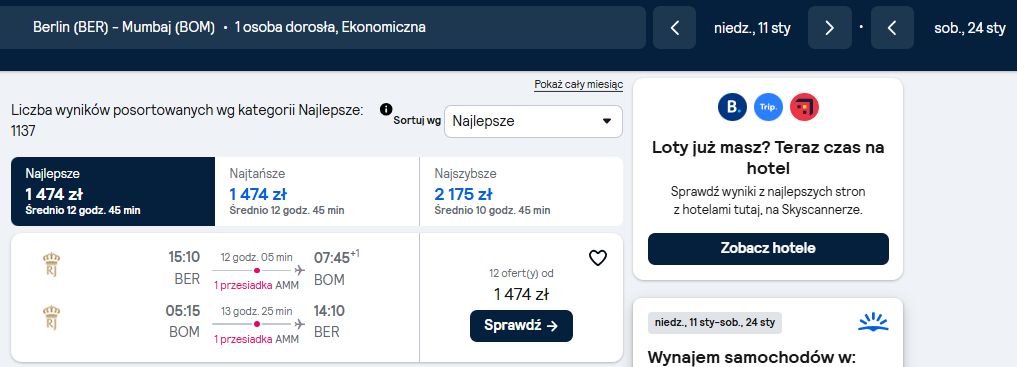Click the info icon near results count

[x=386, y=109]
